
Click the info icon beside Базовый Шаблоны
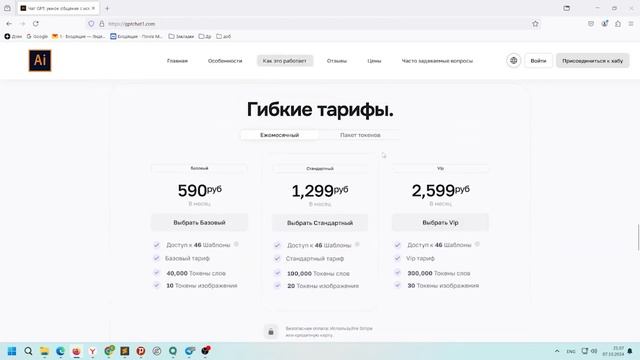pyautogui.click(x=236, y=244)
